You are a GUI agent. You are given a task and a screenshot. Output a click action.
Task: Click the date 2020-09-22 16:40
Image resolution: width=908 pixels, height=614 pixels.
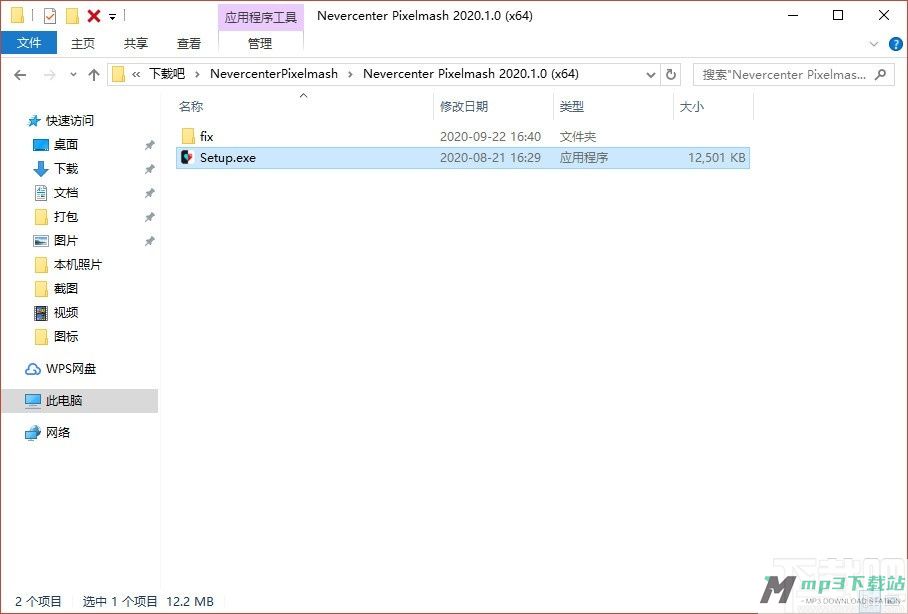point(490,137)
